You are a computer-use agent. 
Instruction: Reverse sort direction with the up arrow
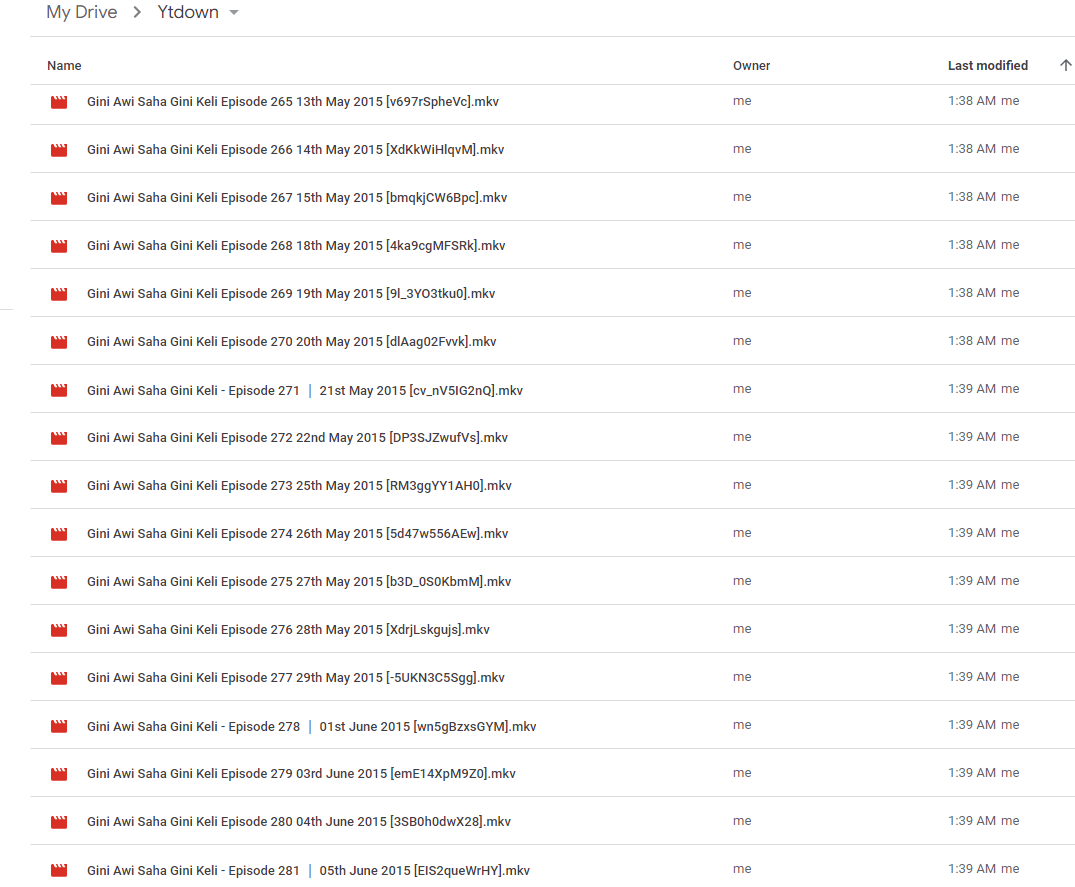(1065, 65)
